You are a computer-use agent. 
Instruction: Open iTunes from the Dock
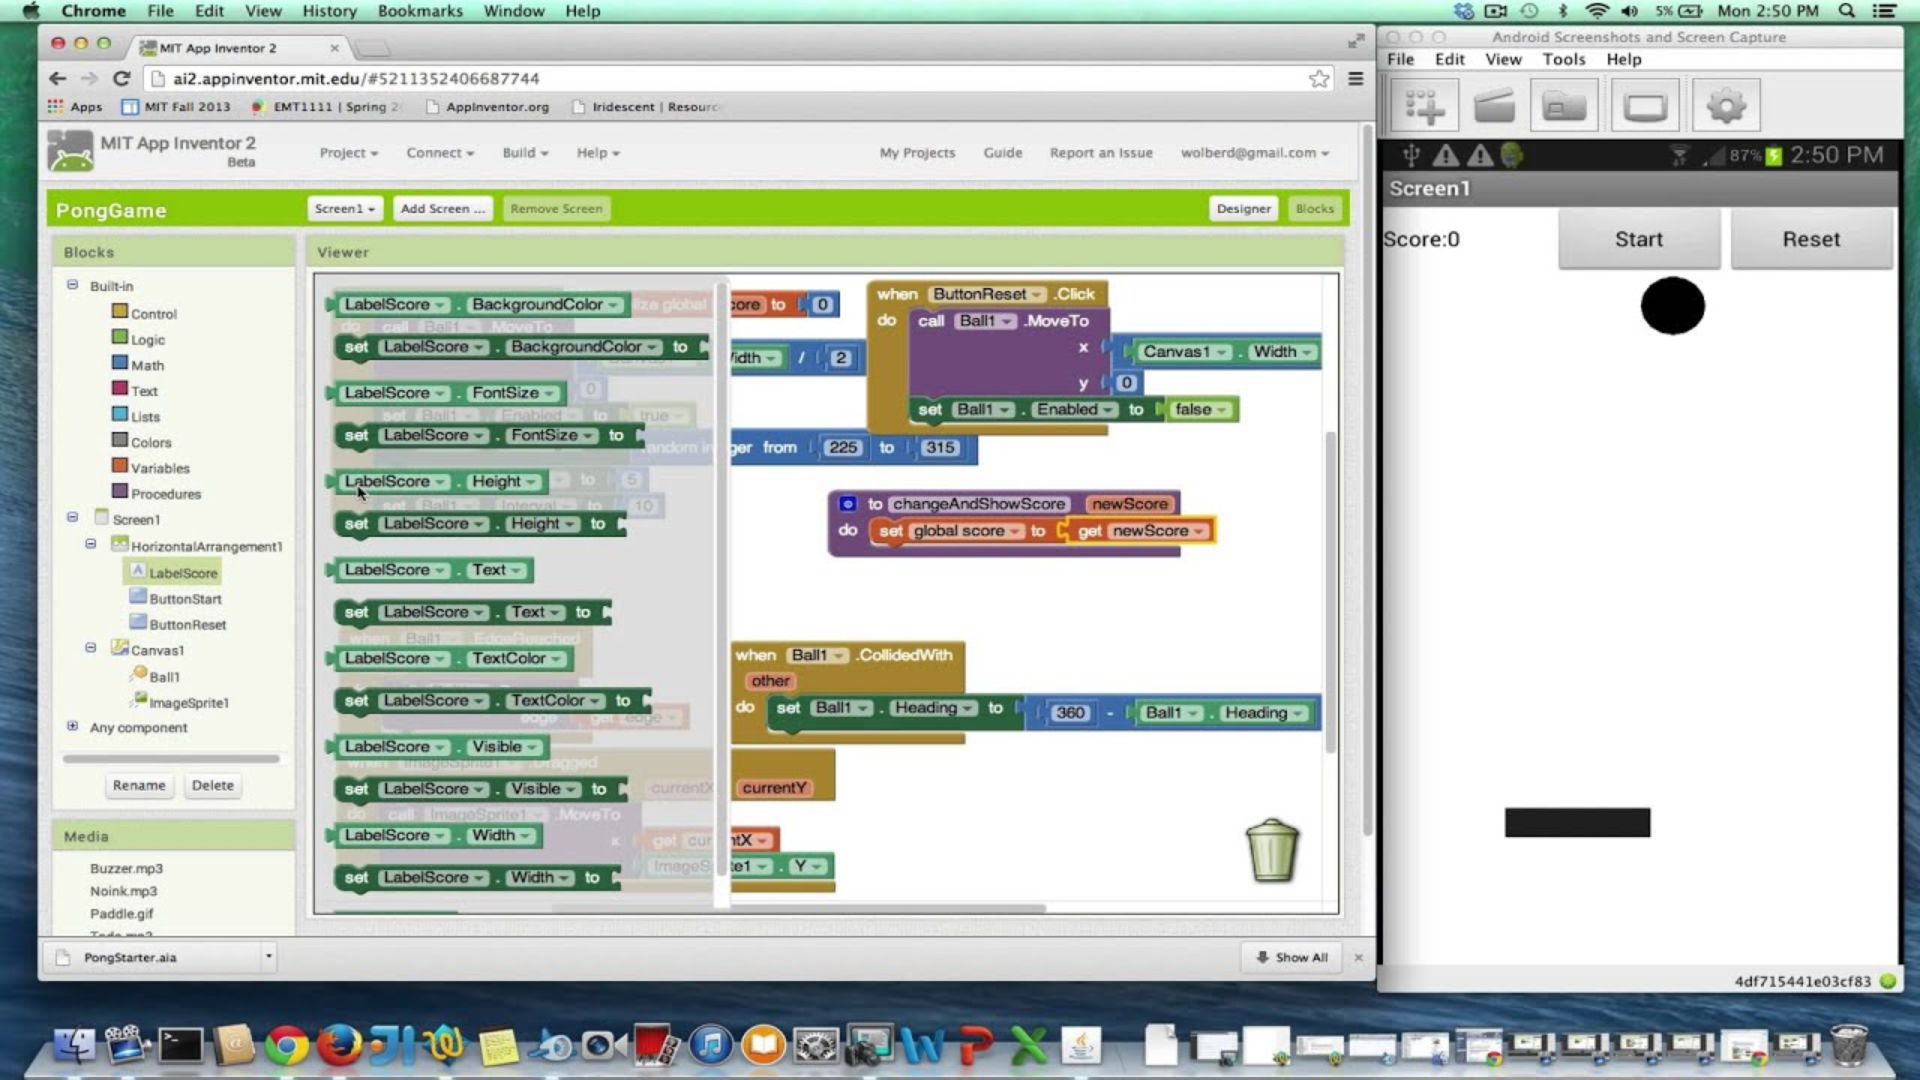[x=710, y=1046]
